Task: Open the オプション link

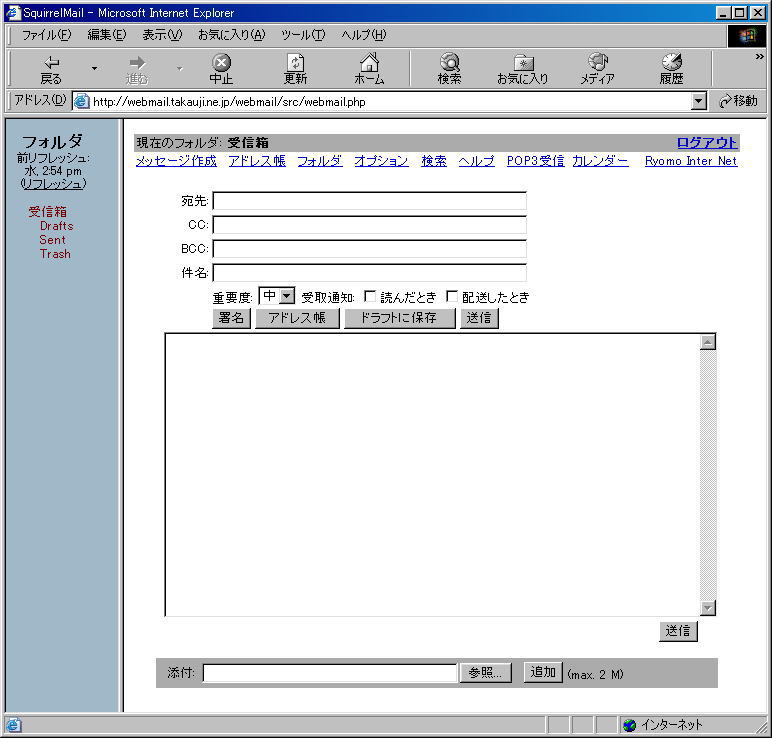Action: click(382, 161)
